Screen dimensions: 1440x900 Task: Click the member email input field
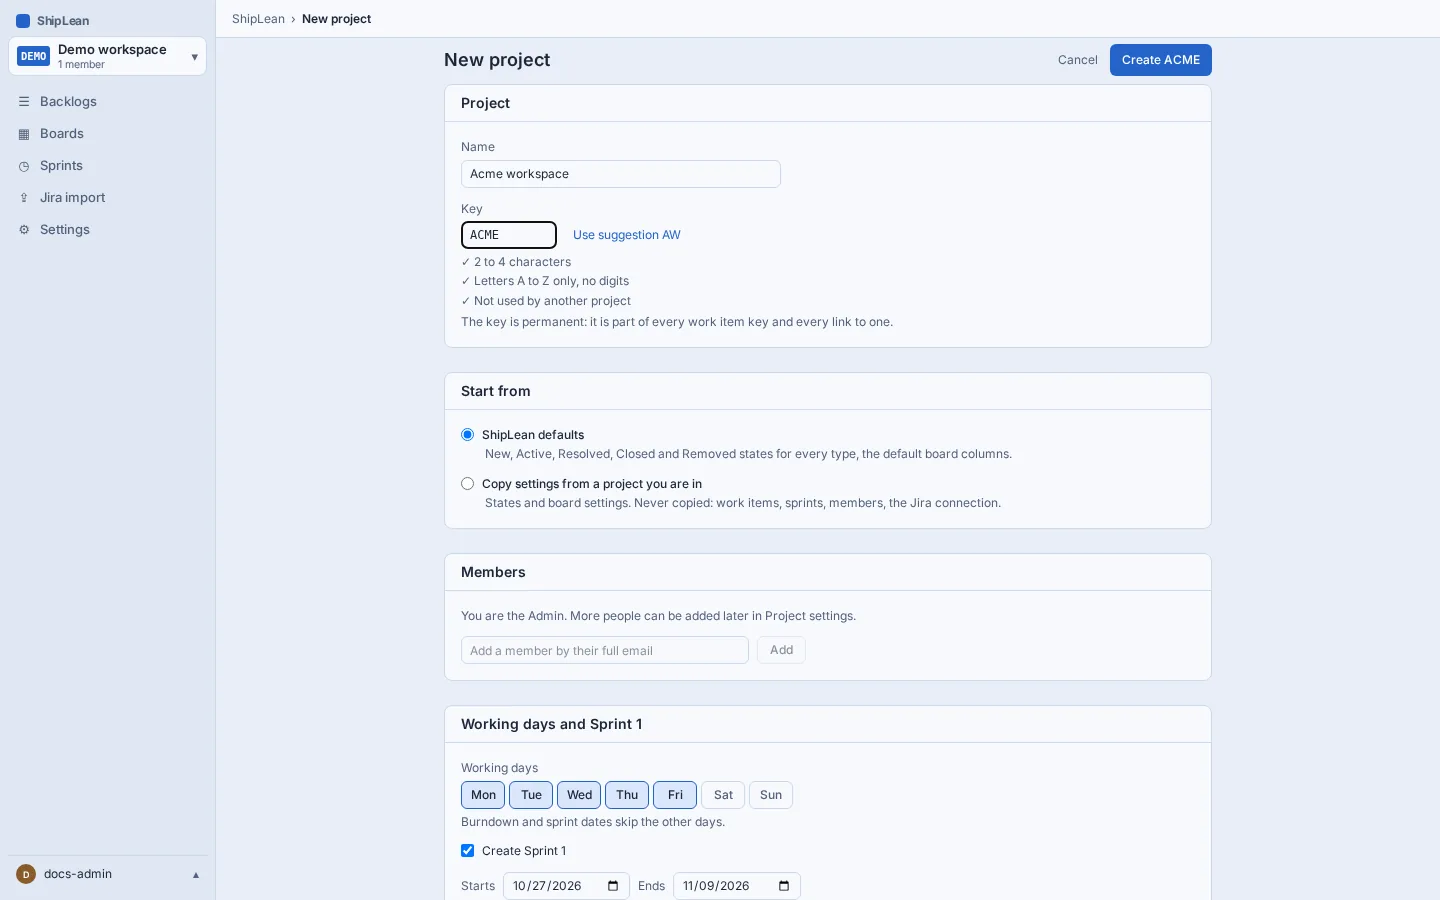[605, 650]
